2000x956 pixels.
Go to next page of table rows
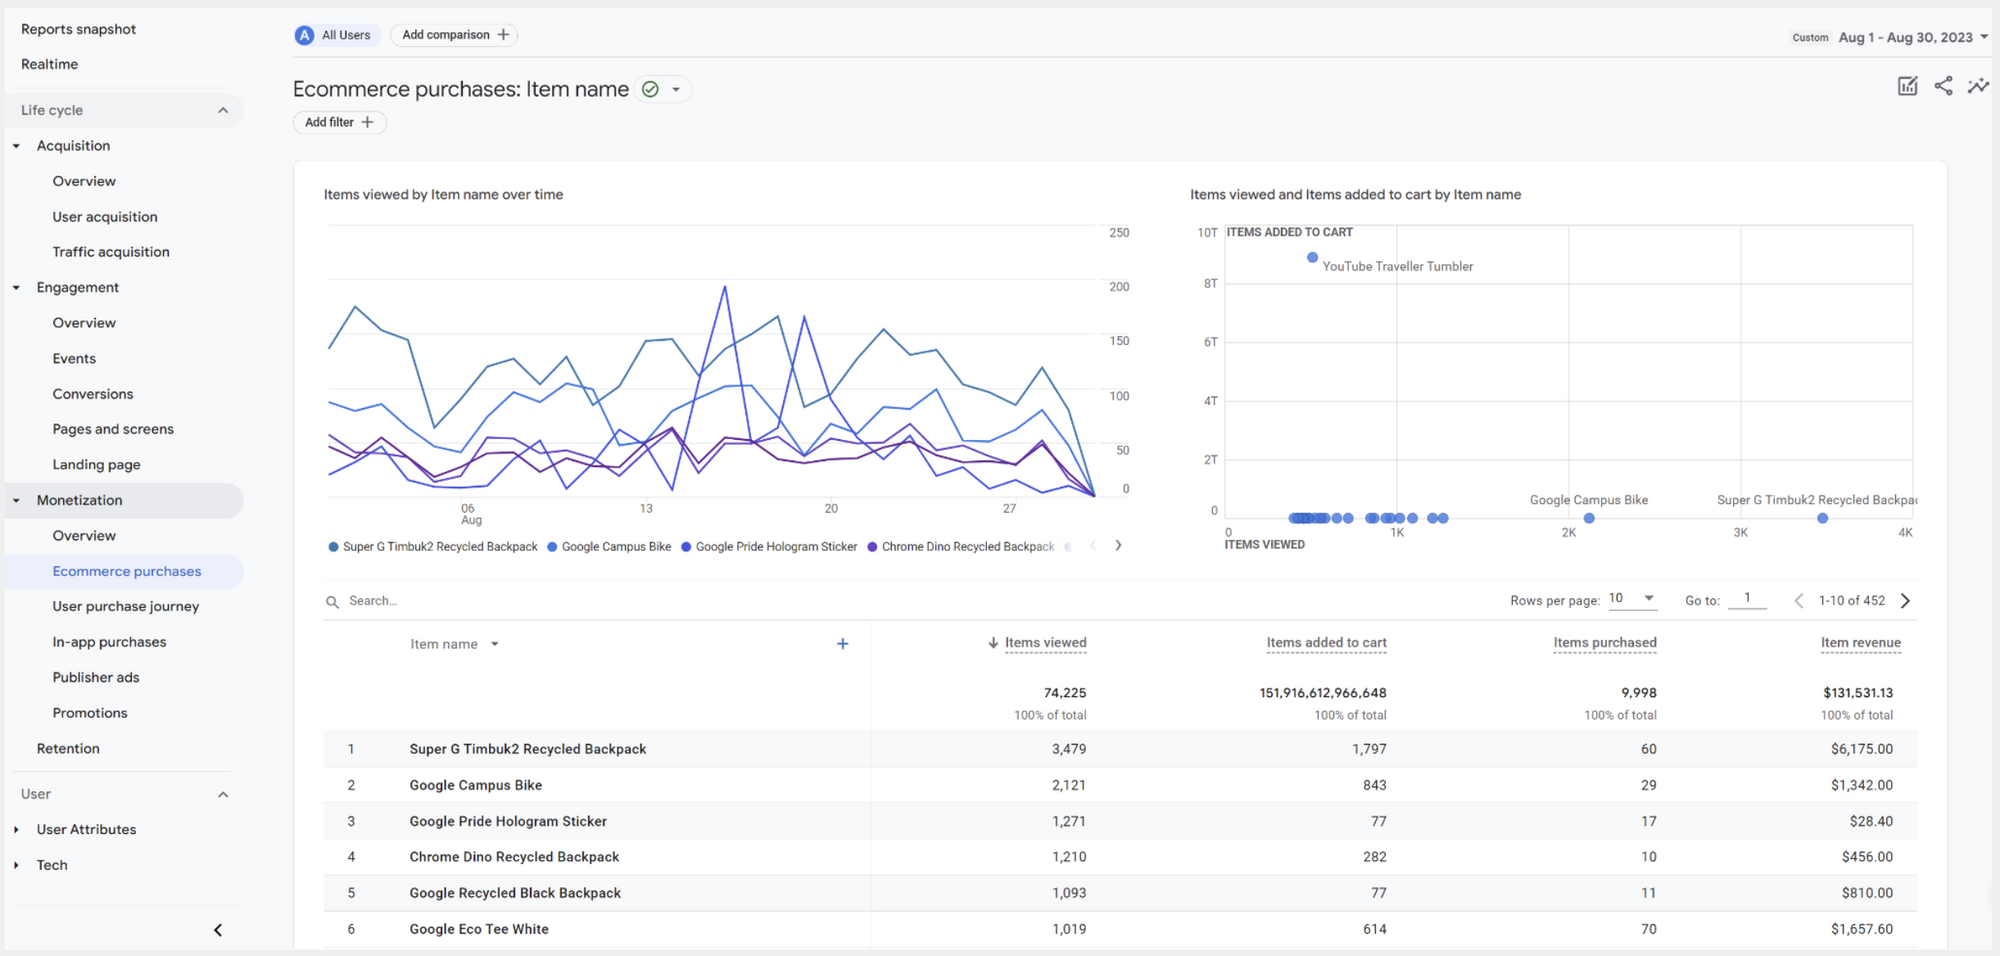tap(1905, 601)
